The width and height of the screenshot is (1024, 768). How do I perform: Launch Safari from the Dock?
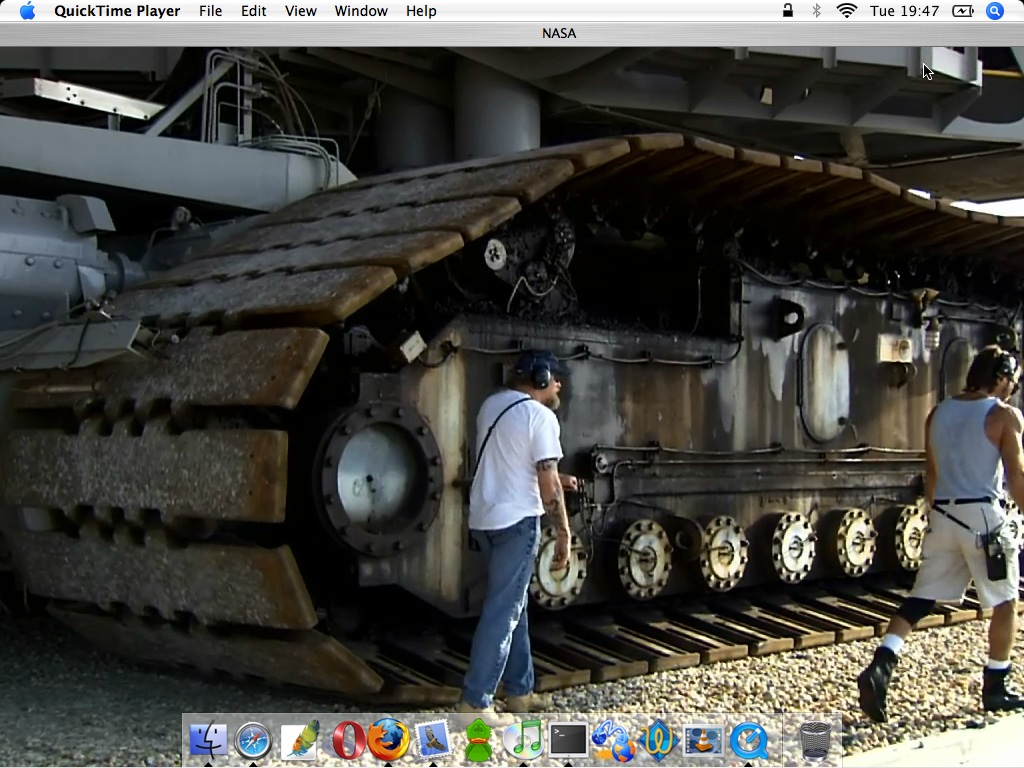(253, 741)
